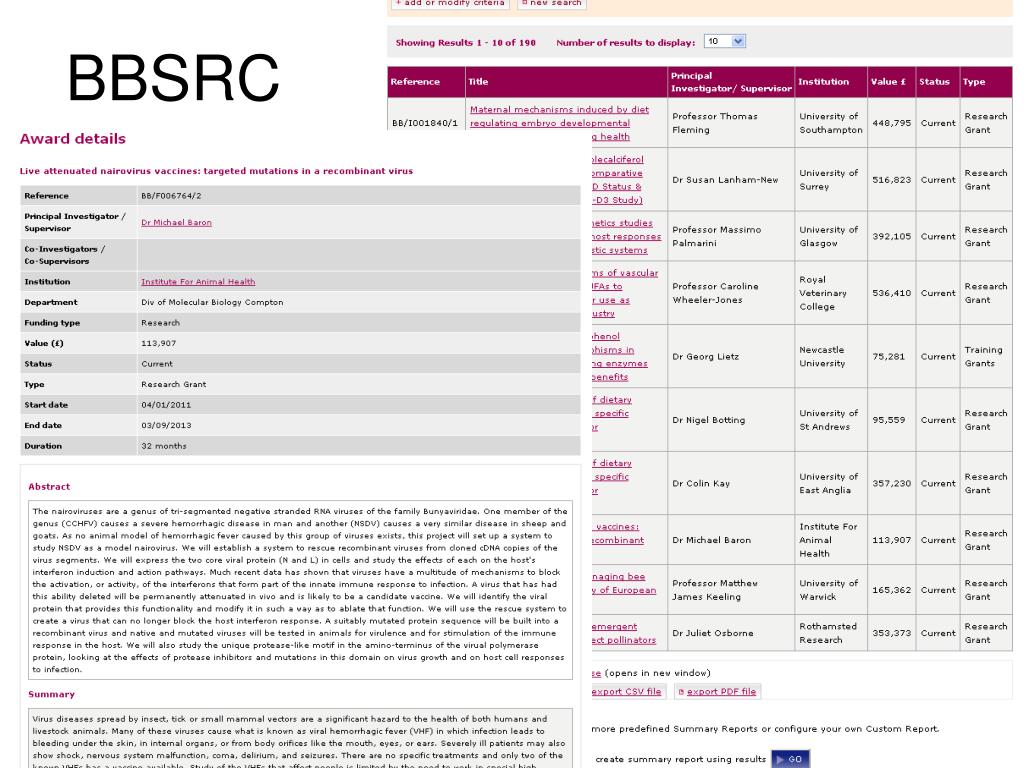This screenshot has height=768, width=1024.
Task: Click the GO button for summary report
Action: (790, 759)
